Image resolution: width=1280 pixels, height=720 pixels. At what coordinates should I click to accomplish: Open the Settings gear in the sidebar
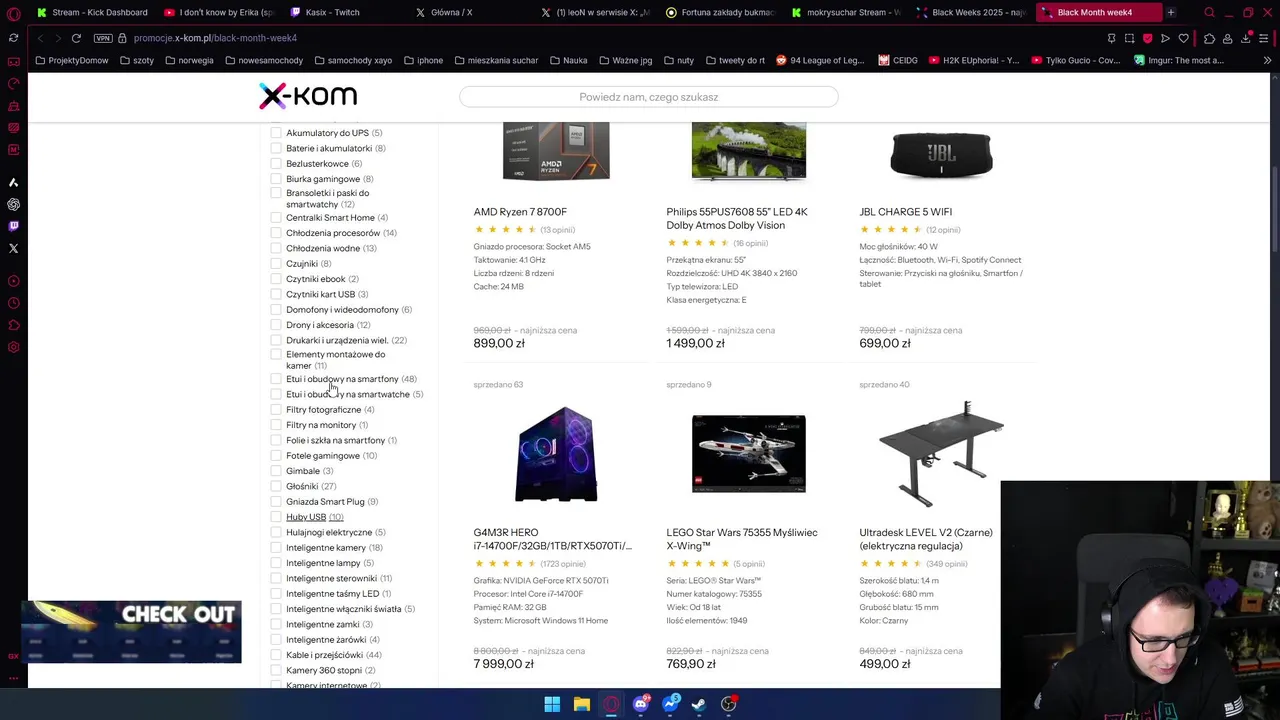coord(13,347)
